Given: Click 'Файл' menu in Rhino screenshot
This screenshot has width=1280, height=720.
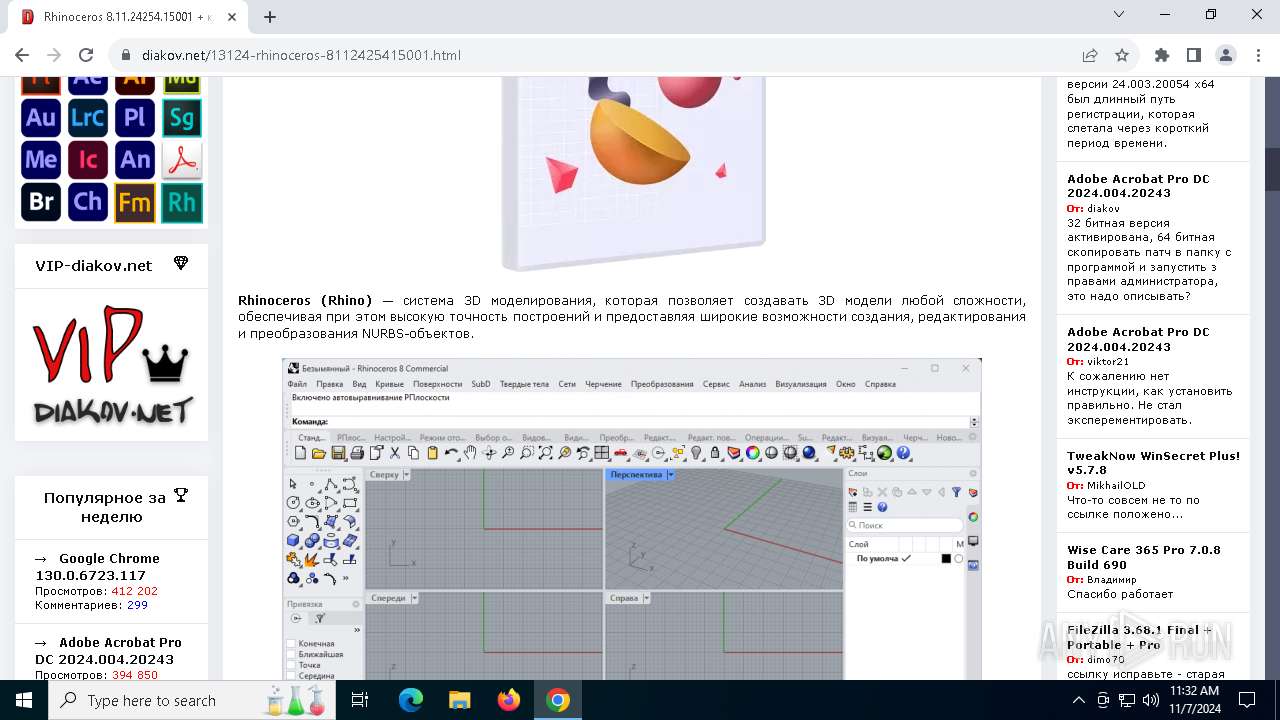Looking at the screenshot, I should [297, 384].
